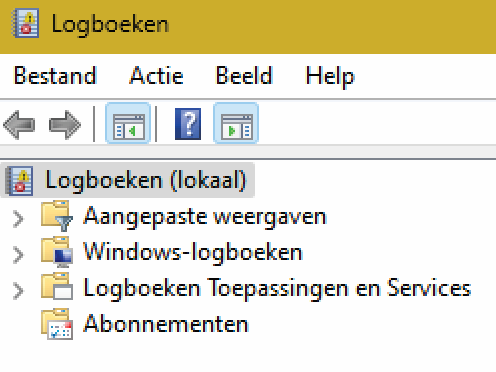This screenshot has width=496, height=372.
Task: Expand the Windows-logboeken node
Action: [18, 255]
